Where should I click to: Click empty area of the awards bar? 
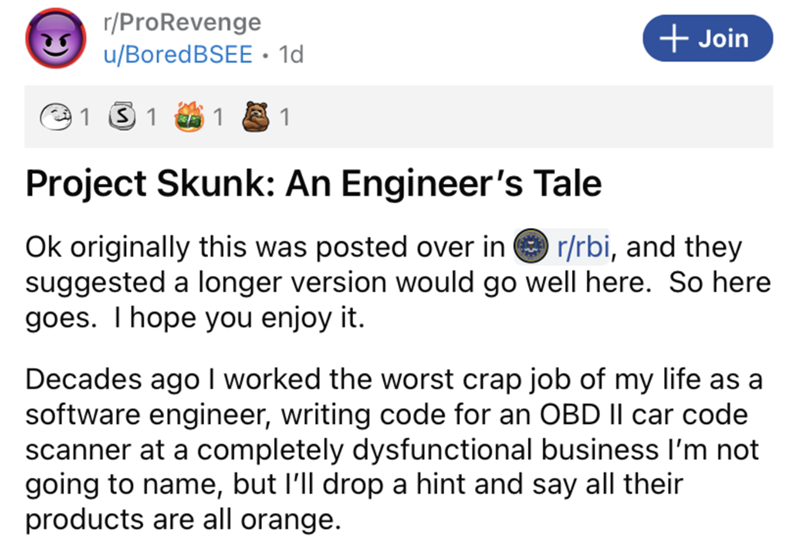pos(530,118)
